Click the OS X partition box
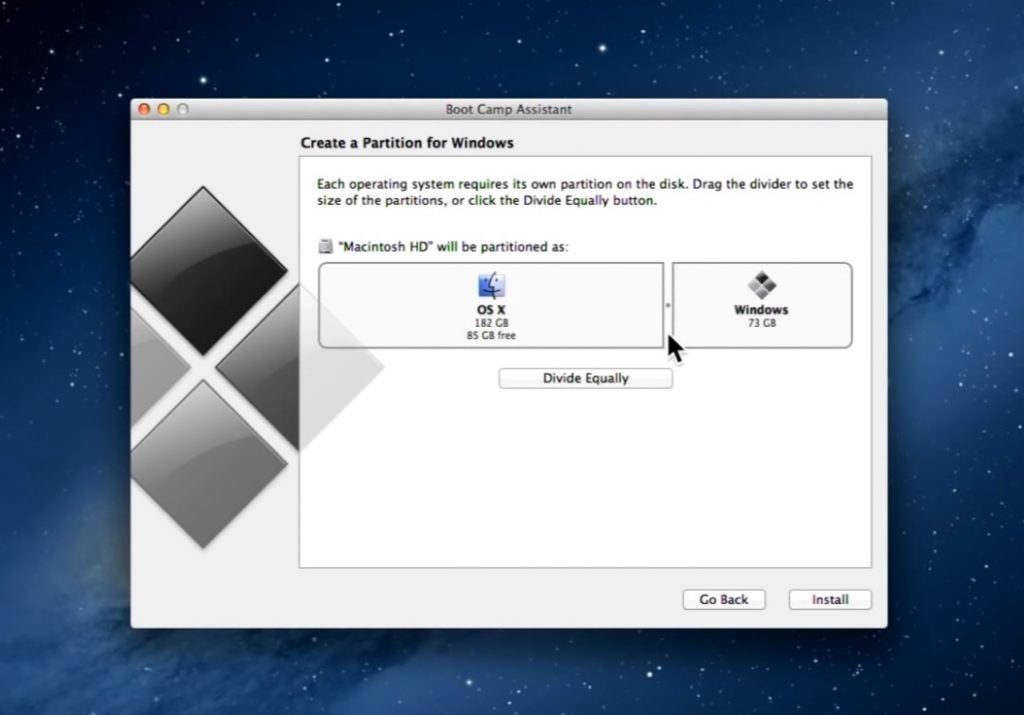Image resolution: width=1024 pixels, height=715 pixels. [x=491, y=305]
